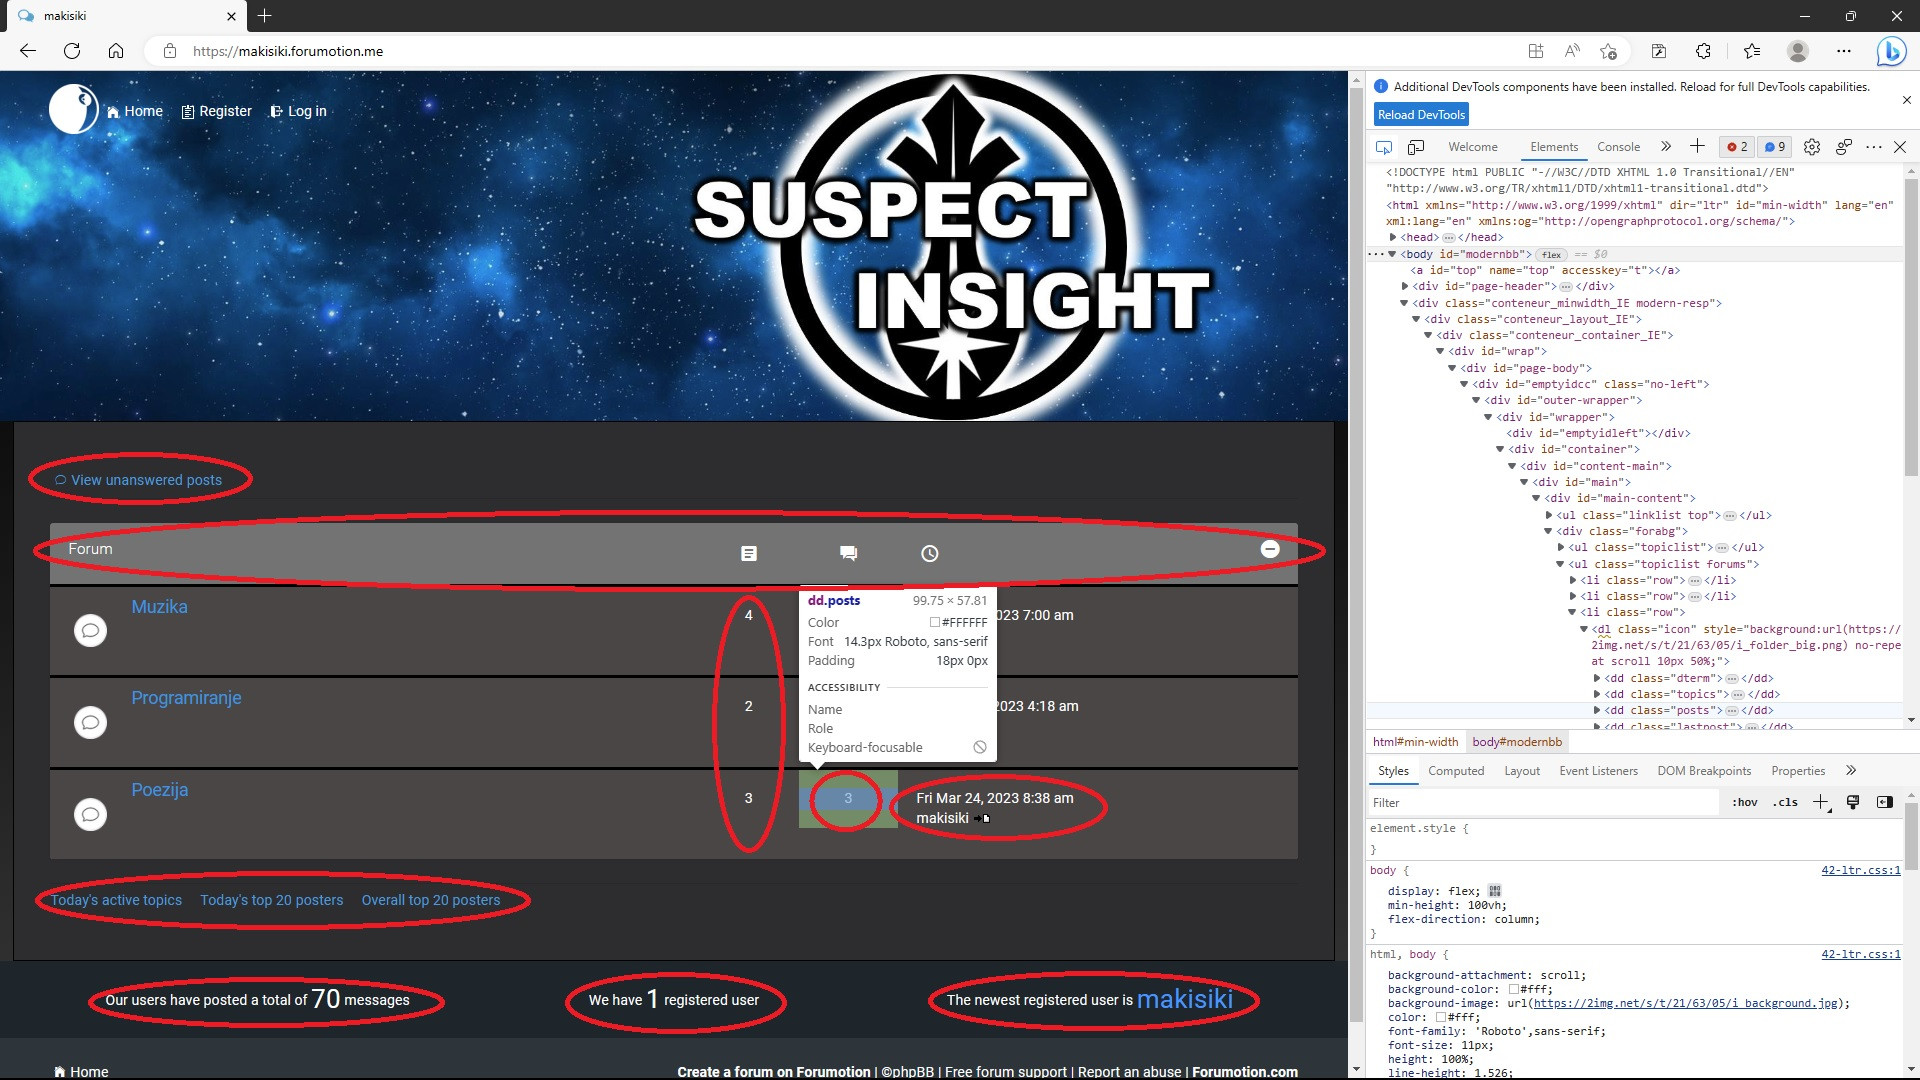
Task: Click the browser refresh button
Action: click(x=72, y=51)
